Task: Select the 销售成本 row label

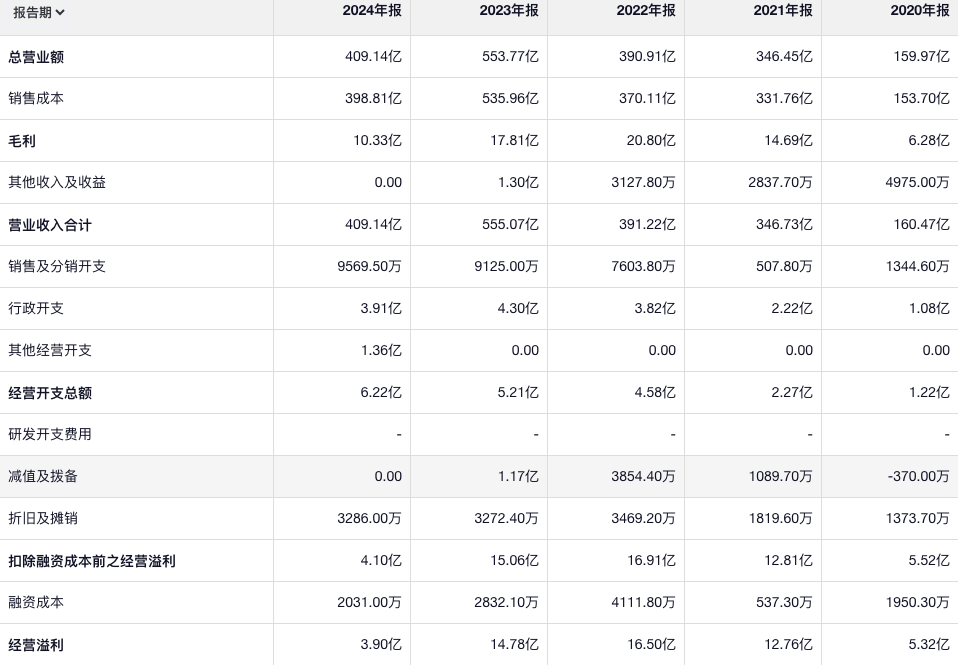Action: click(36, 99)
